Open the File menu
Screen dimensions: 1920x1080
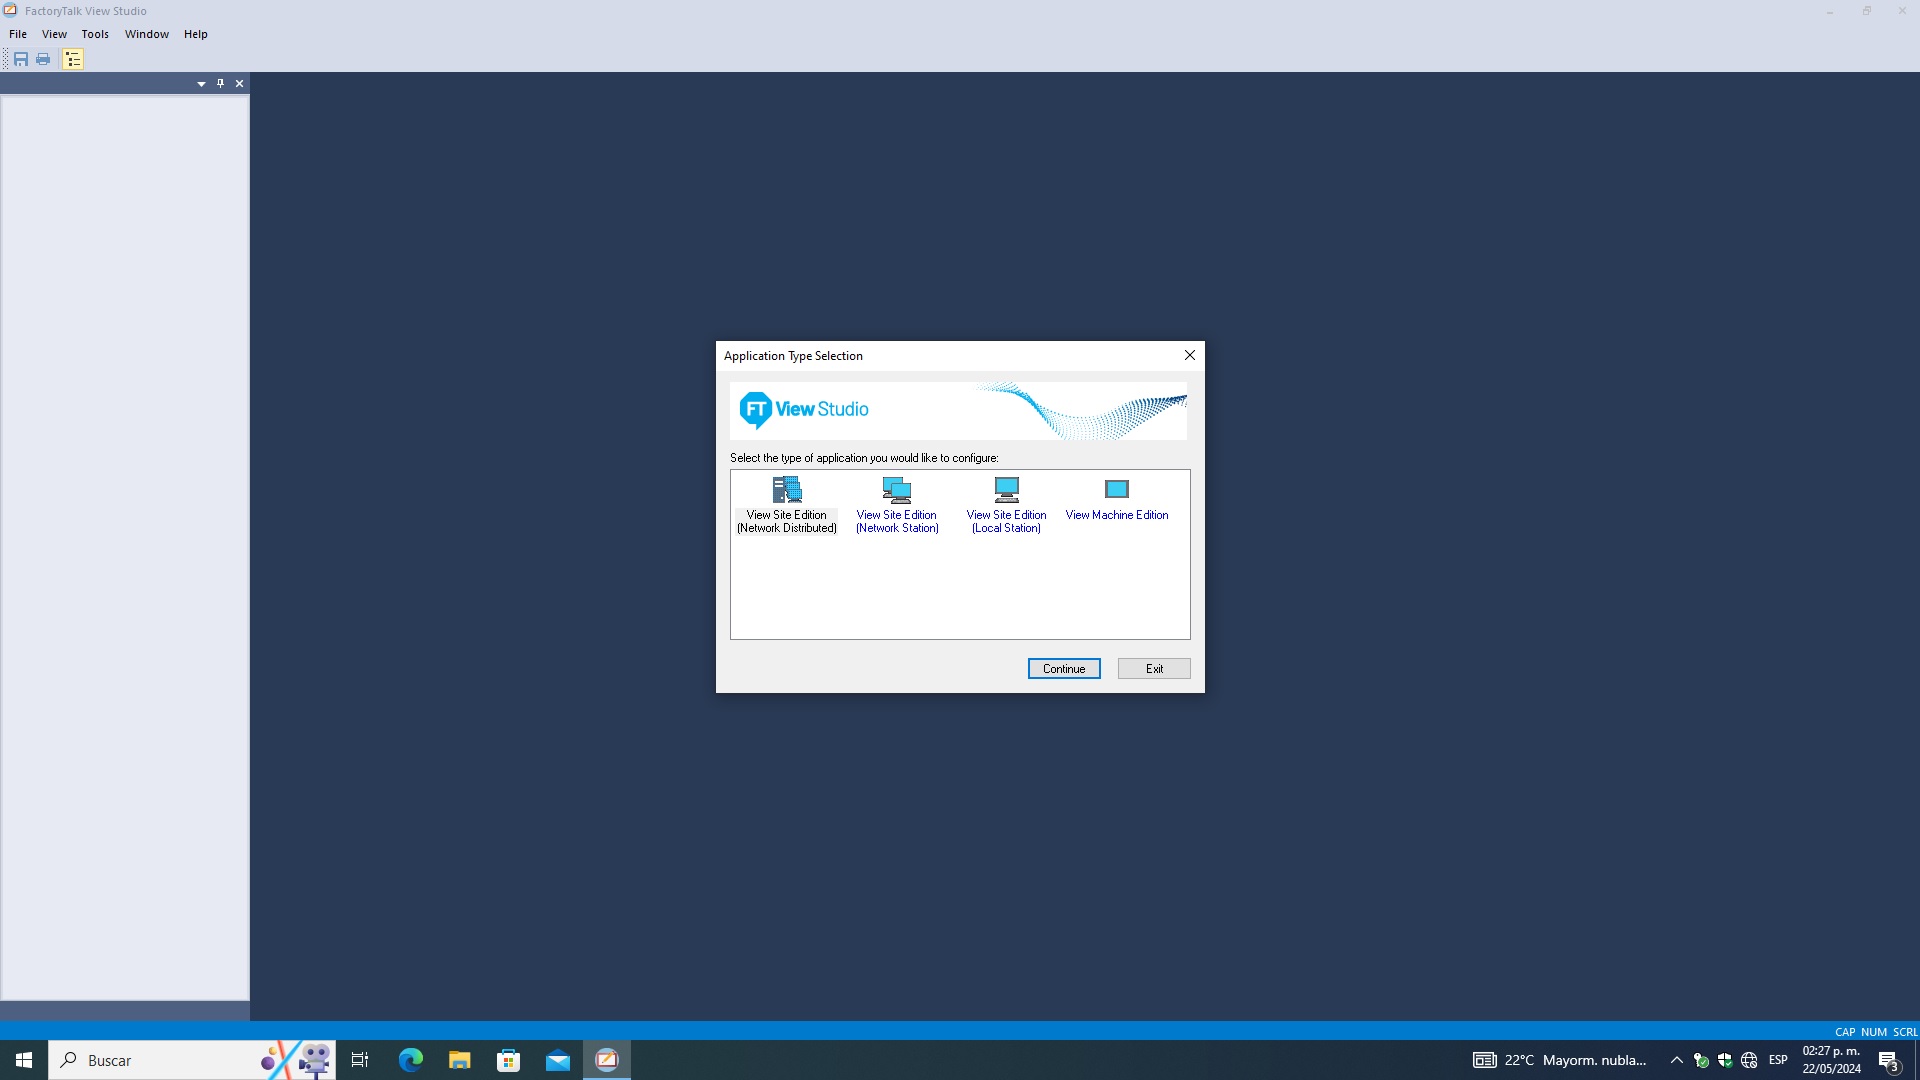point(18,34)
